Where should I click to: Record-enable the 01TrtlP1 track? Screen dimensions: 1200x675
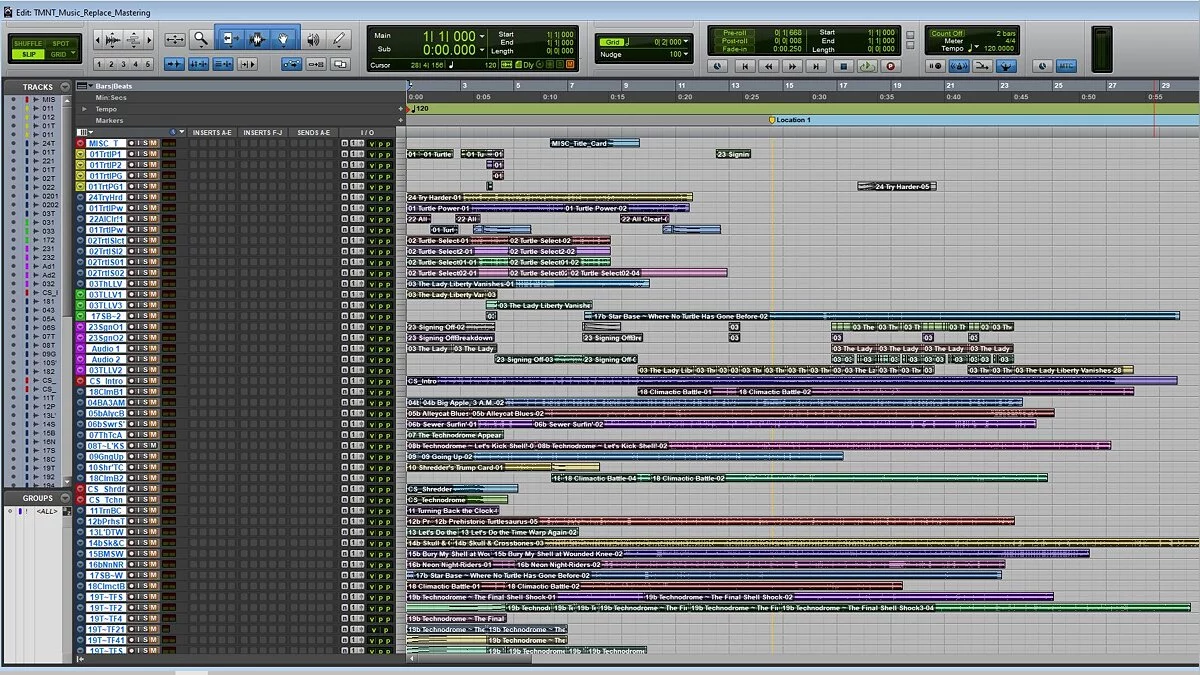pyautogui.click(x=132, y=154)
